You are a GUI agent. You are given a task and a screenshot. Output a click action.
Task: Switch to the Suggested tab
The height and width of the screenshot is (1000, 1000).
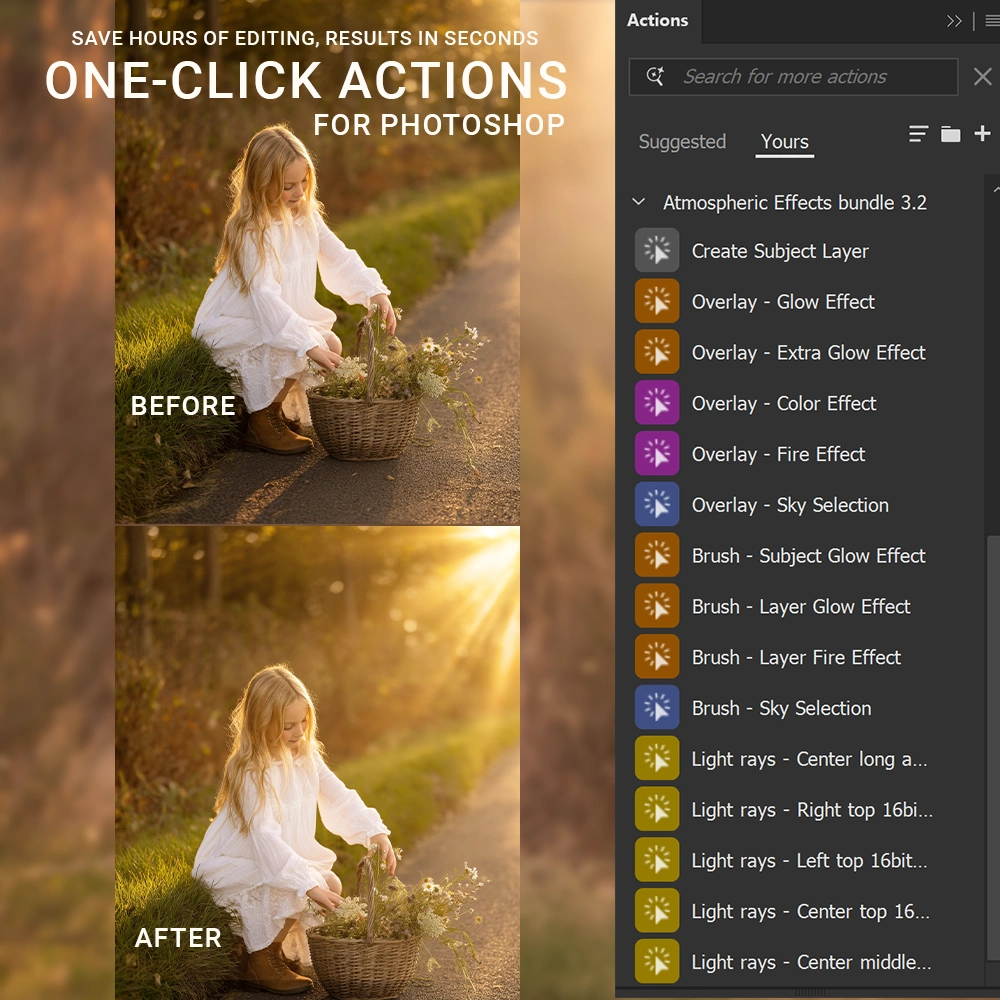(x=682, y=142)
